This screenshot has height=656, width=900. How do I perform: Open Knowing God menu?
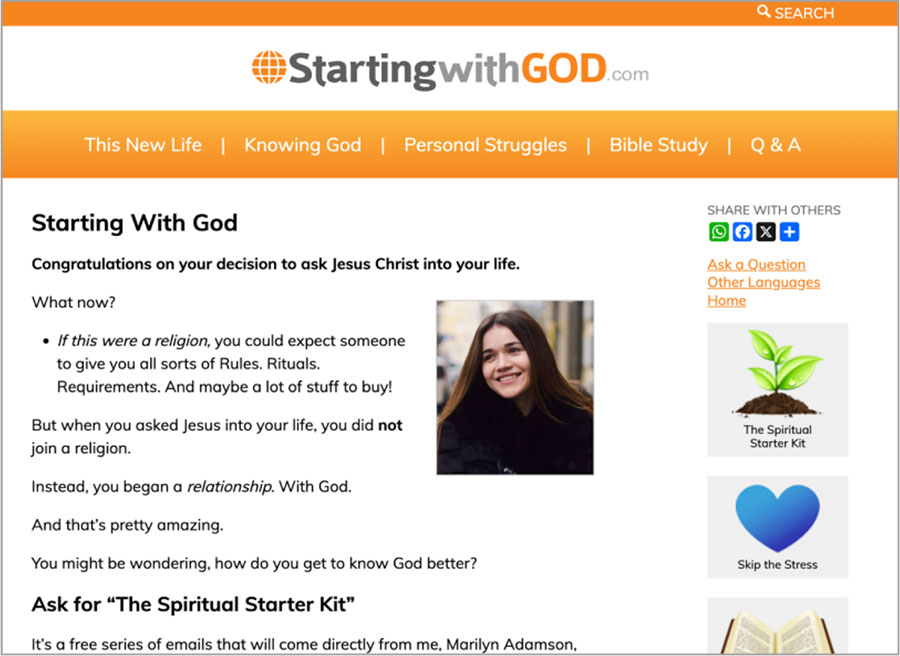302,145
